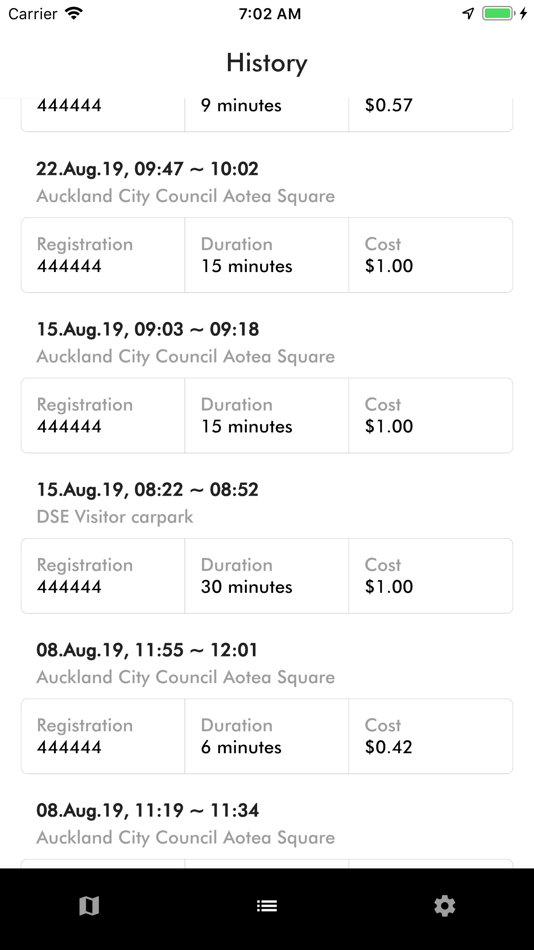The width and height of the screenshot is (534, 950).
Task: Tap the $0.42 cost cell
Action: (430, 736)
